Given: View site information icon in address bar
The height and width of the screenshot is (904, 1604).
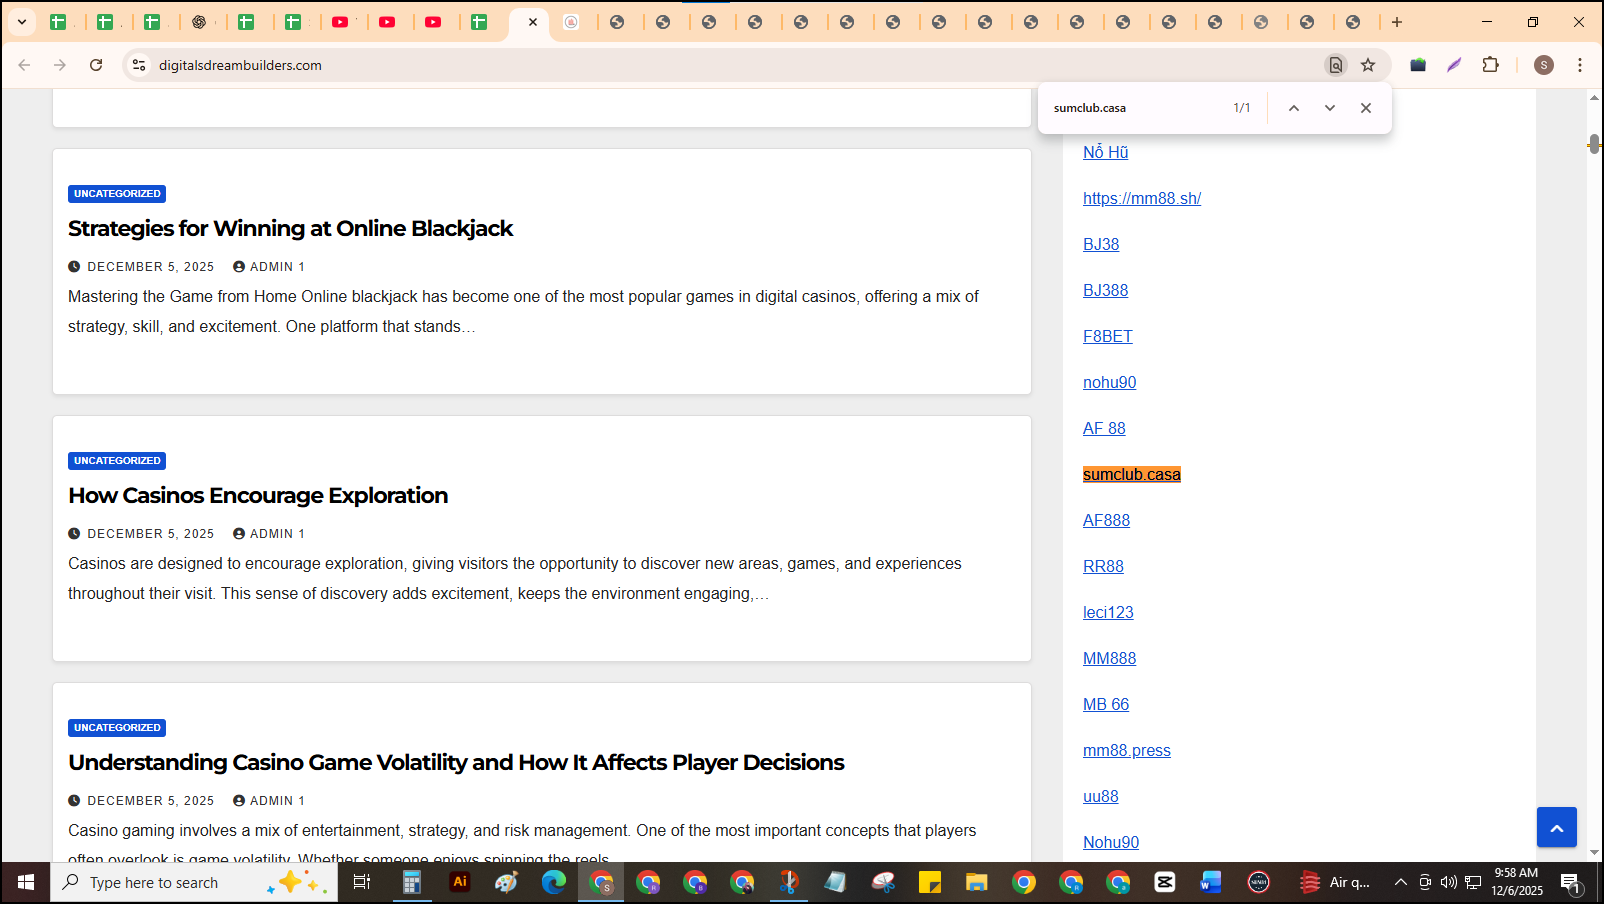Looking at the screenshot, I should click(139, 65).
